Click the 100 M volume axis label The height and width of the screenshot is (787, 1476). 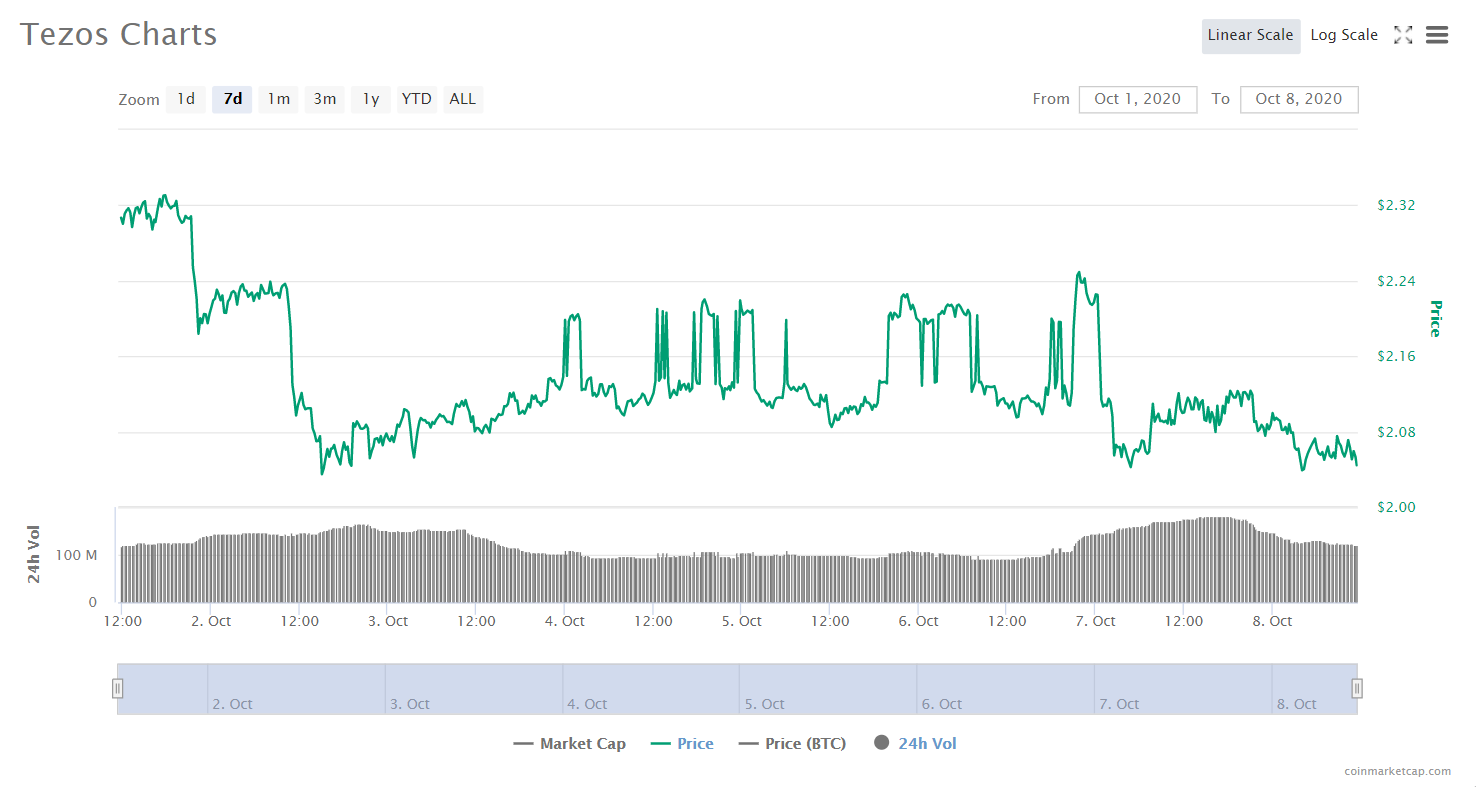point(77,555)
